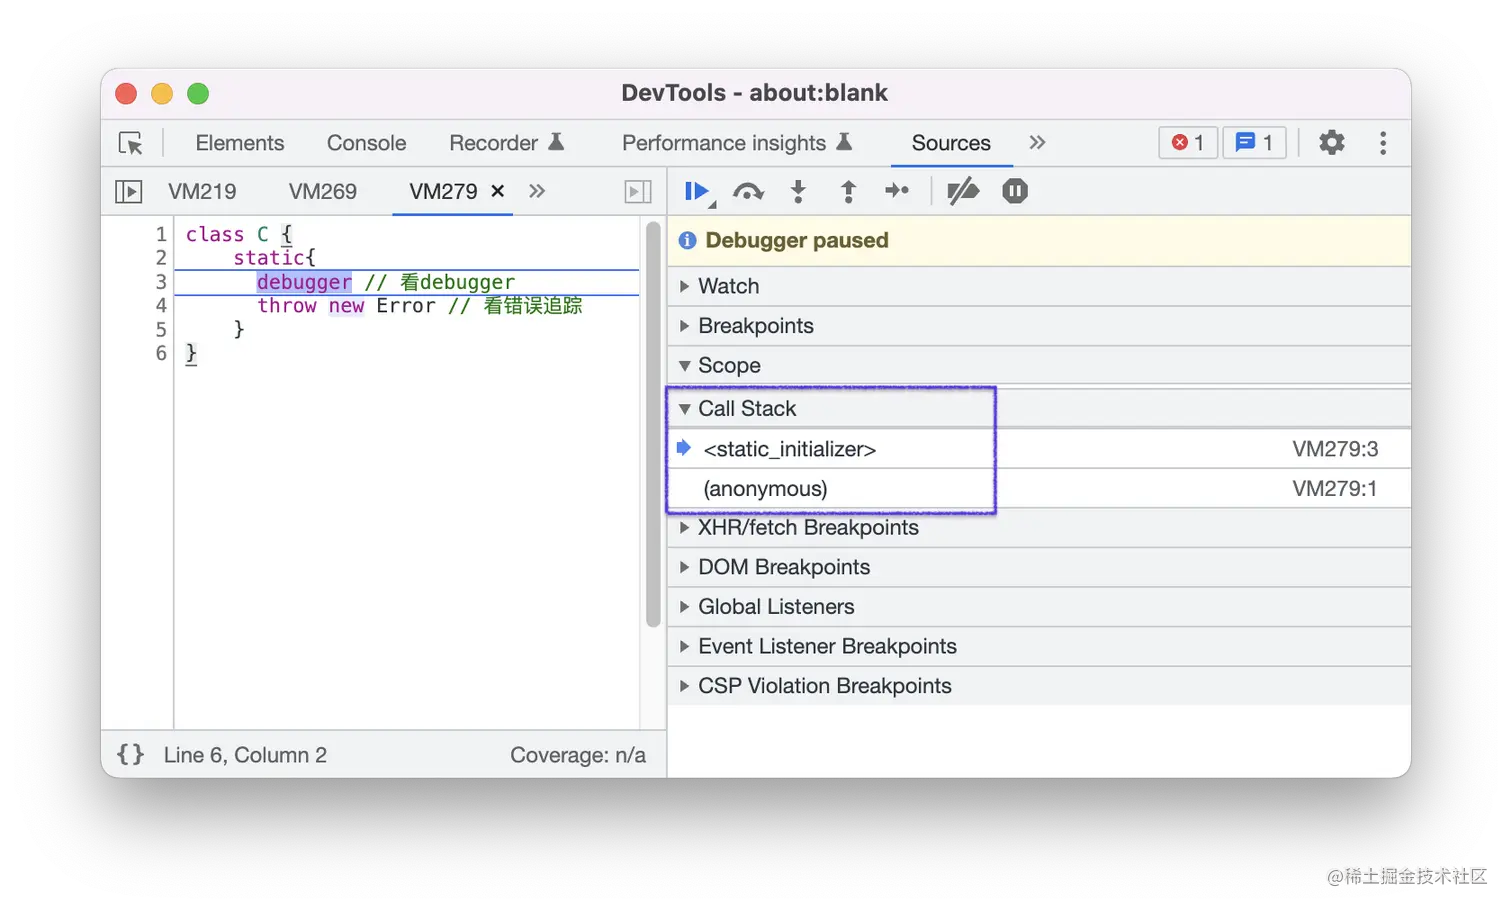The width and height of the screenshot is (1512, 911).
Task: Click the Step out of current function icon
Action: coord(847,191)
